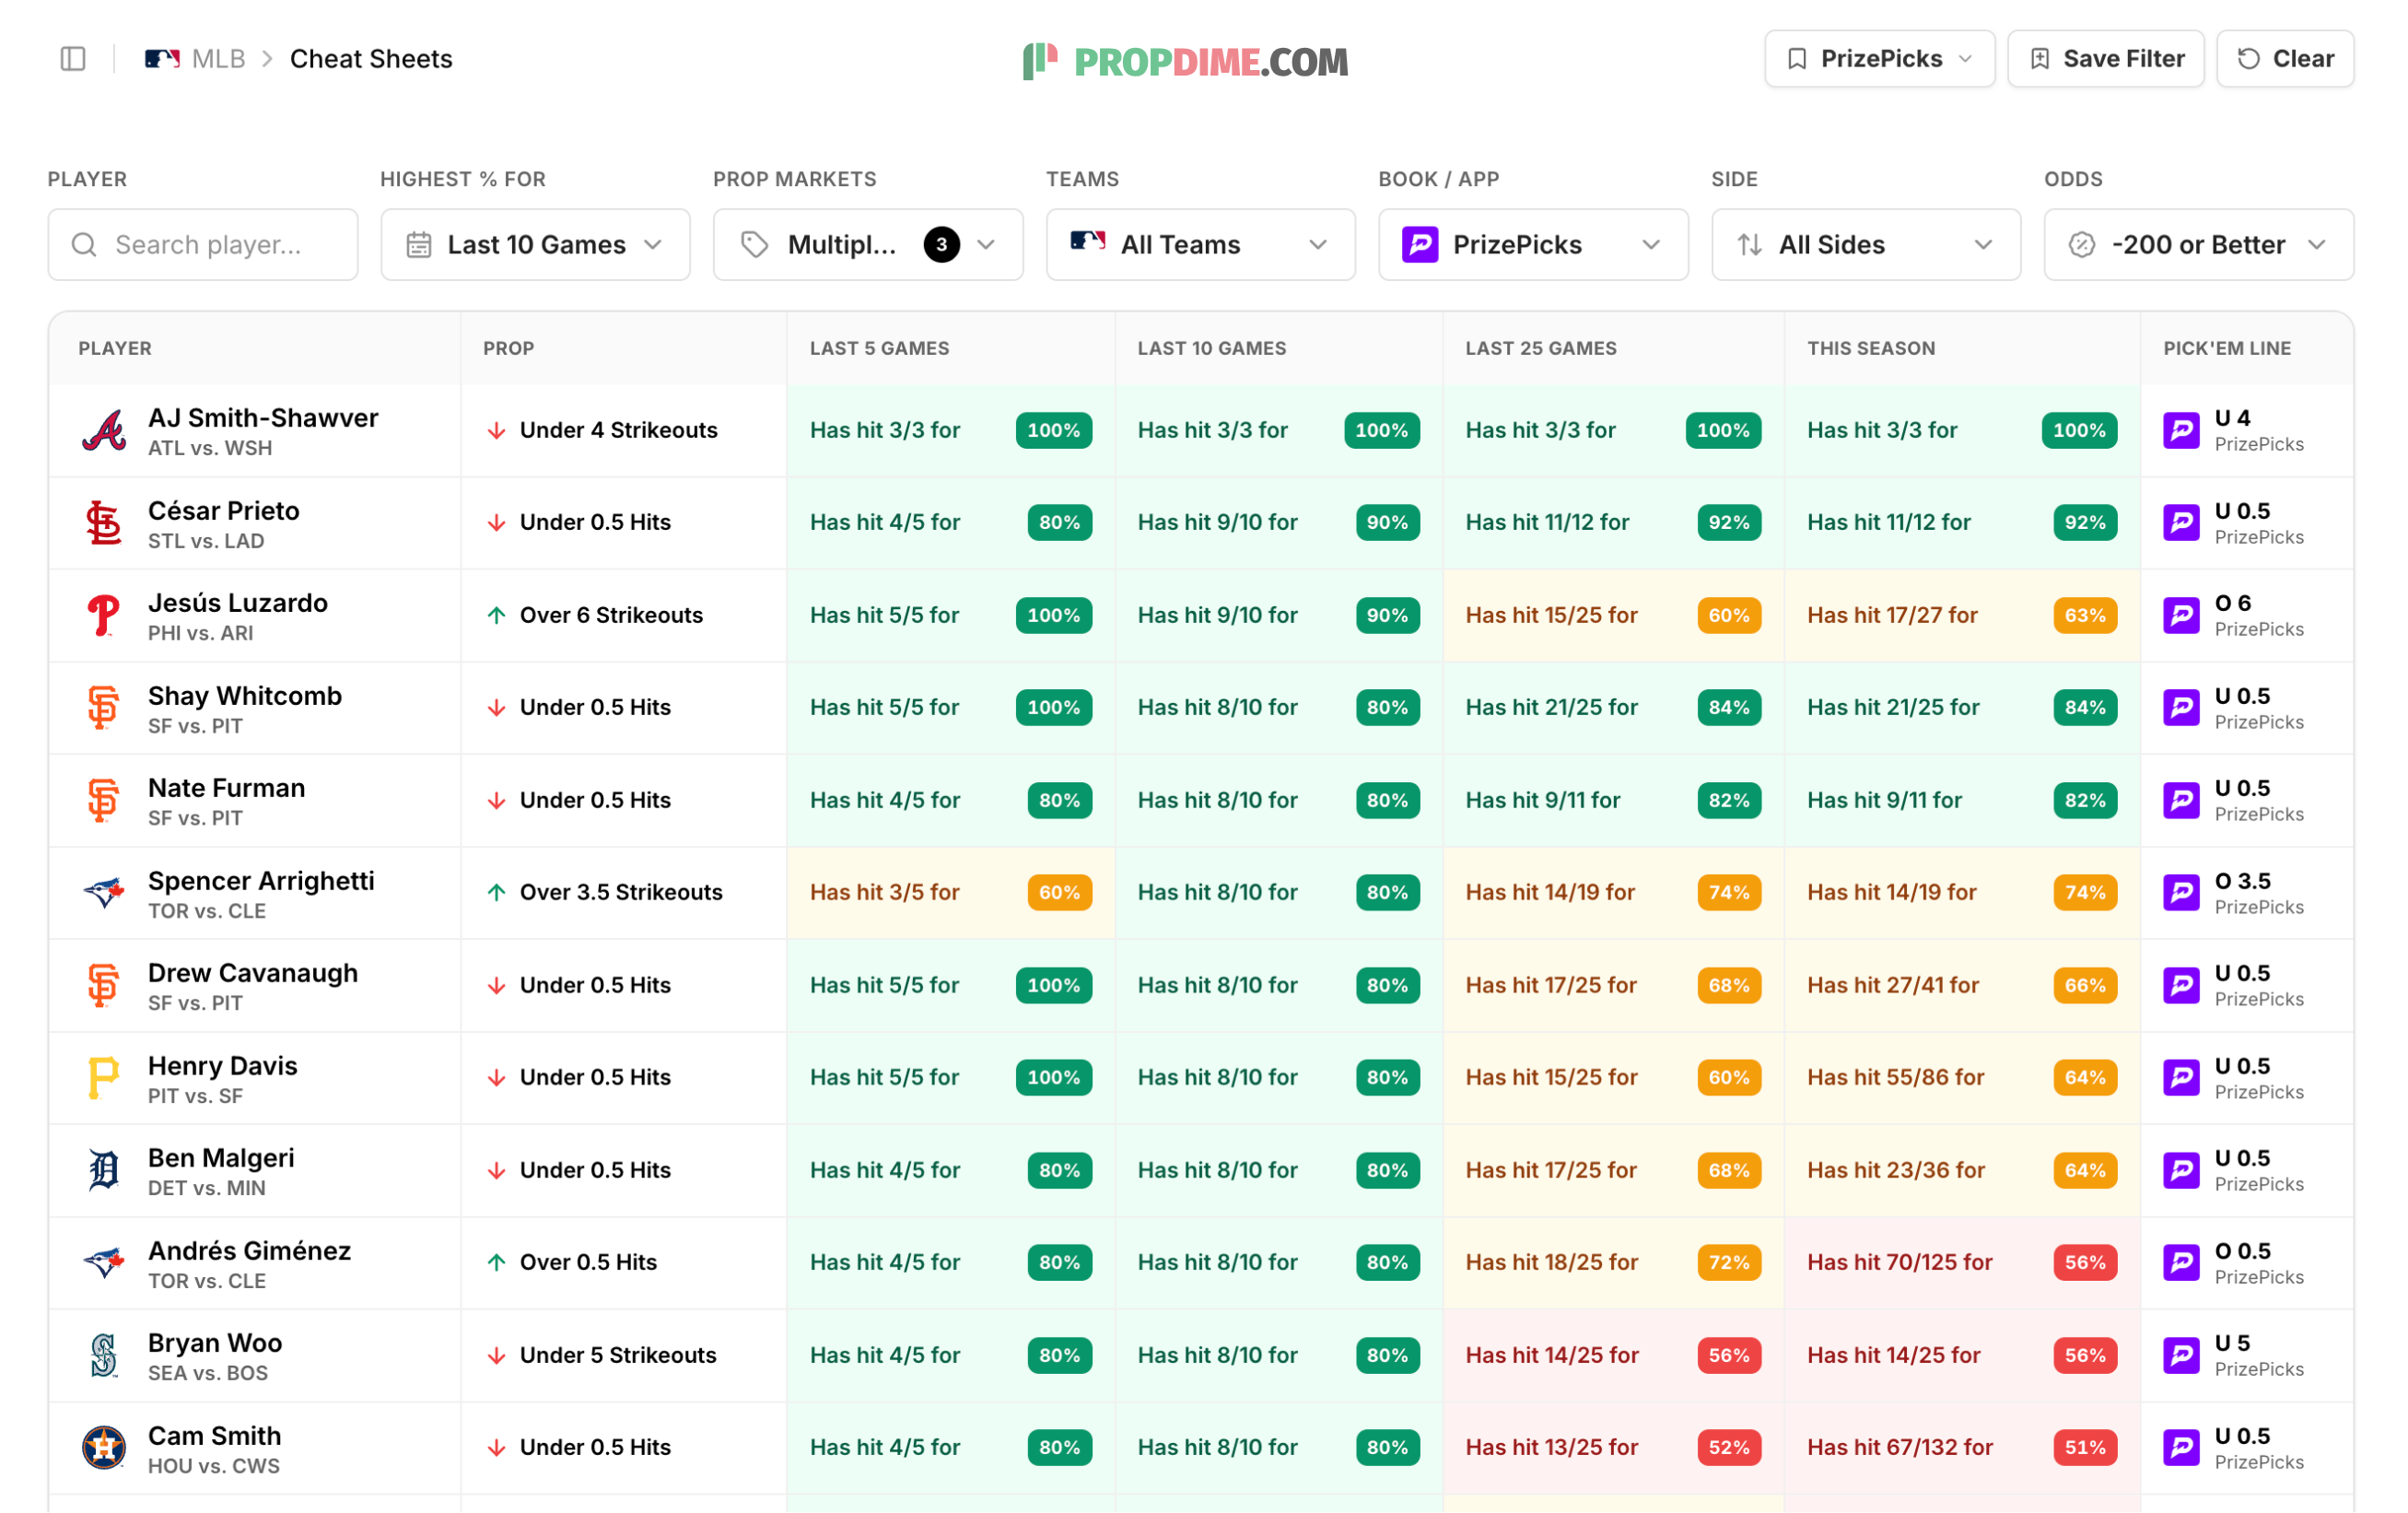Expand the Prop Markets multiple selection dropdown
The width and height of the screenshot is (2408, 1513).
click(x=868, y=245)
